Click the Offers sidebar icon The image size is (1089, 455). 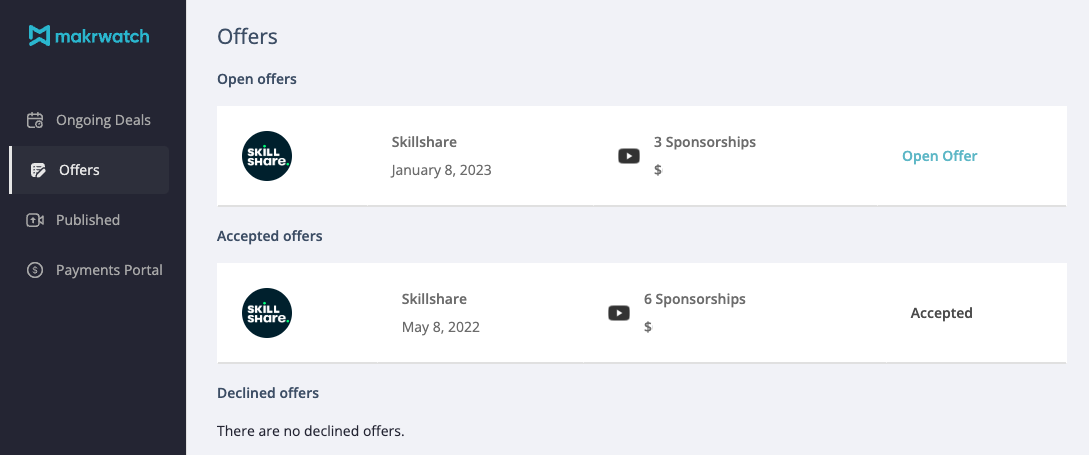pos(39,170)
